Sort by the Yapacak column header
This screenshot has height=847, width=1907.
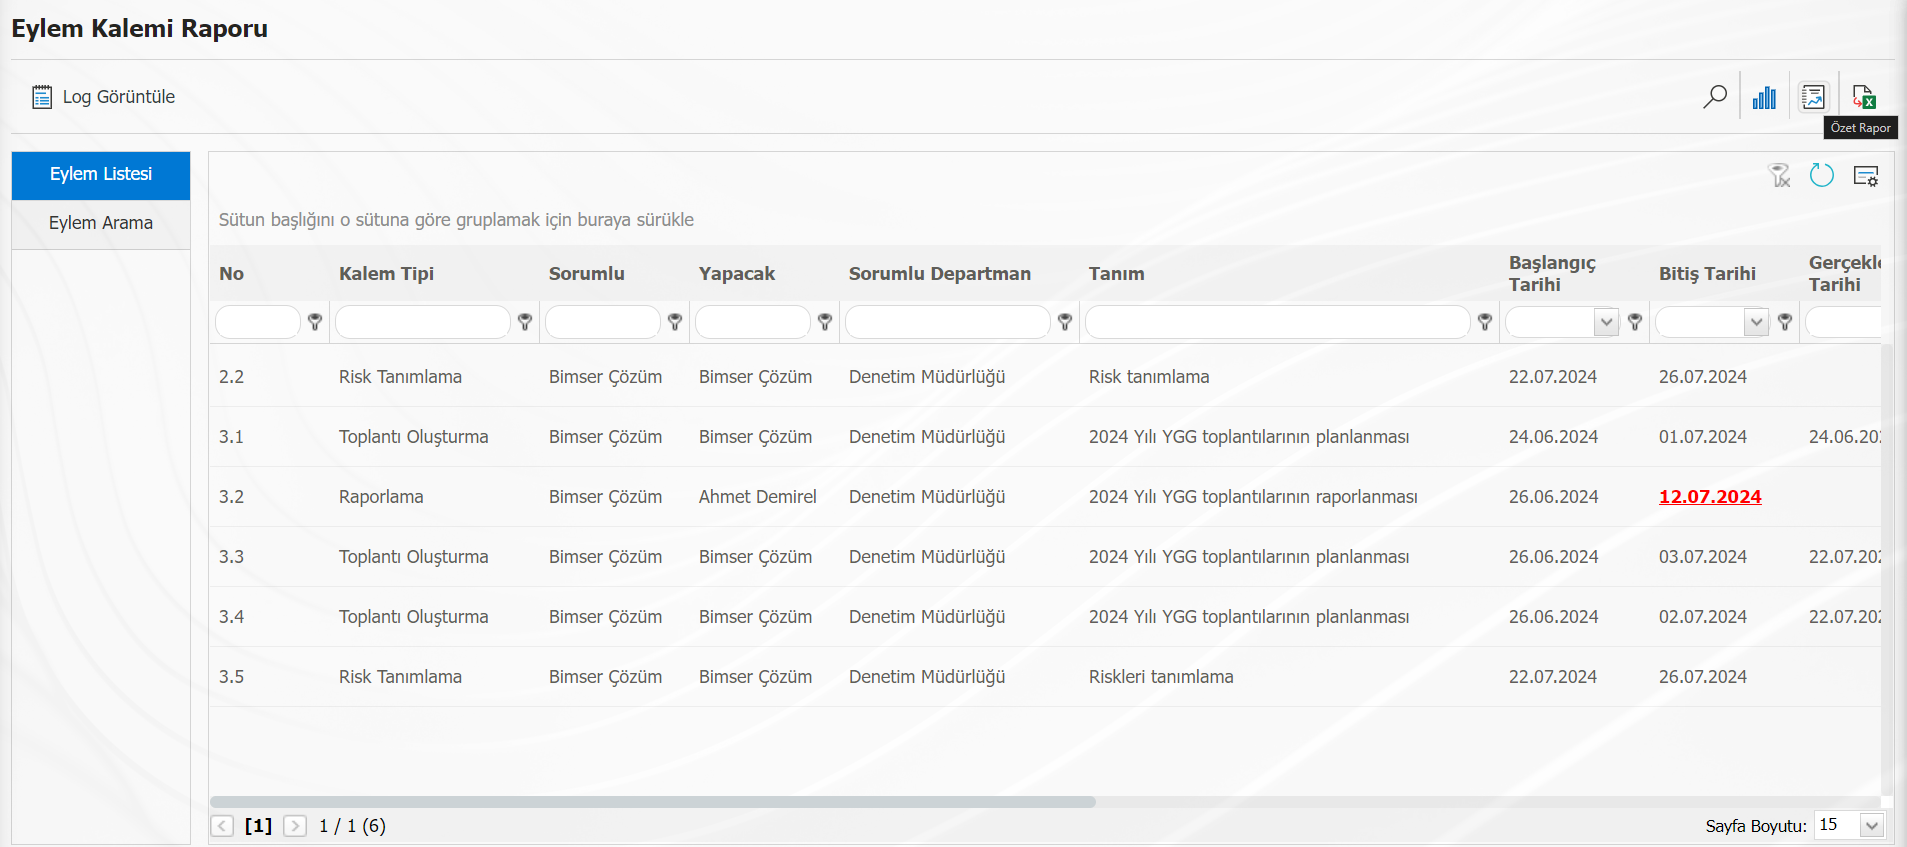coord(737,274)
